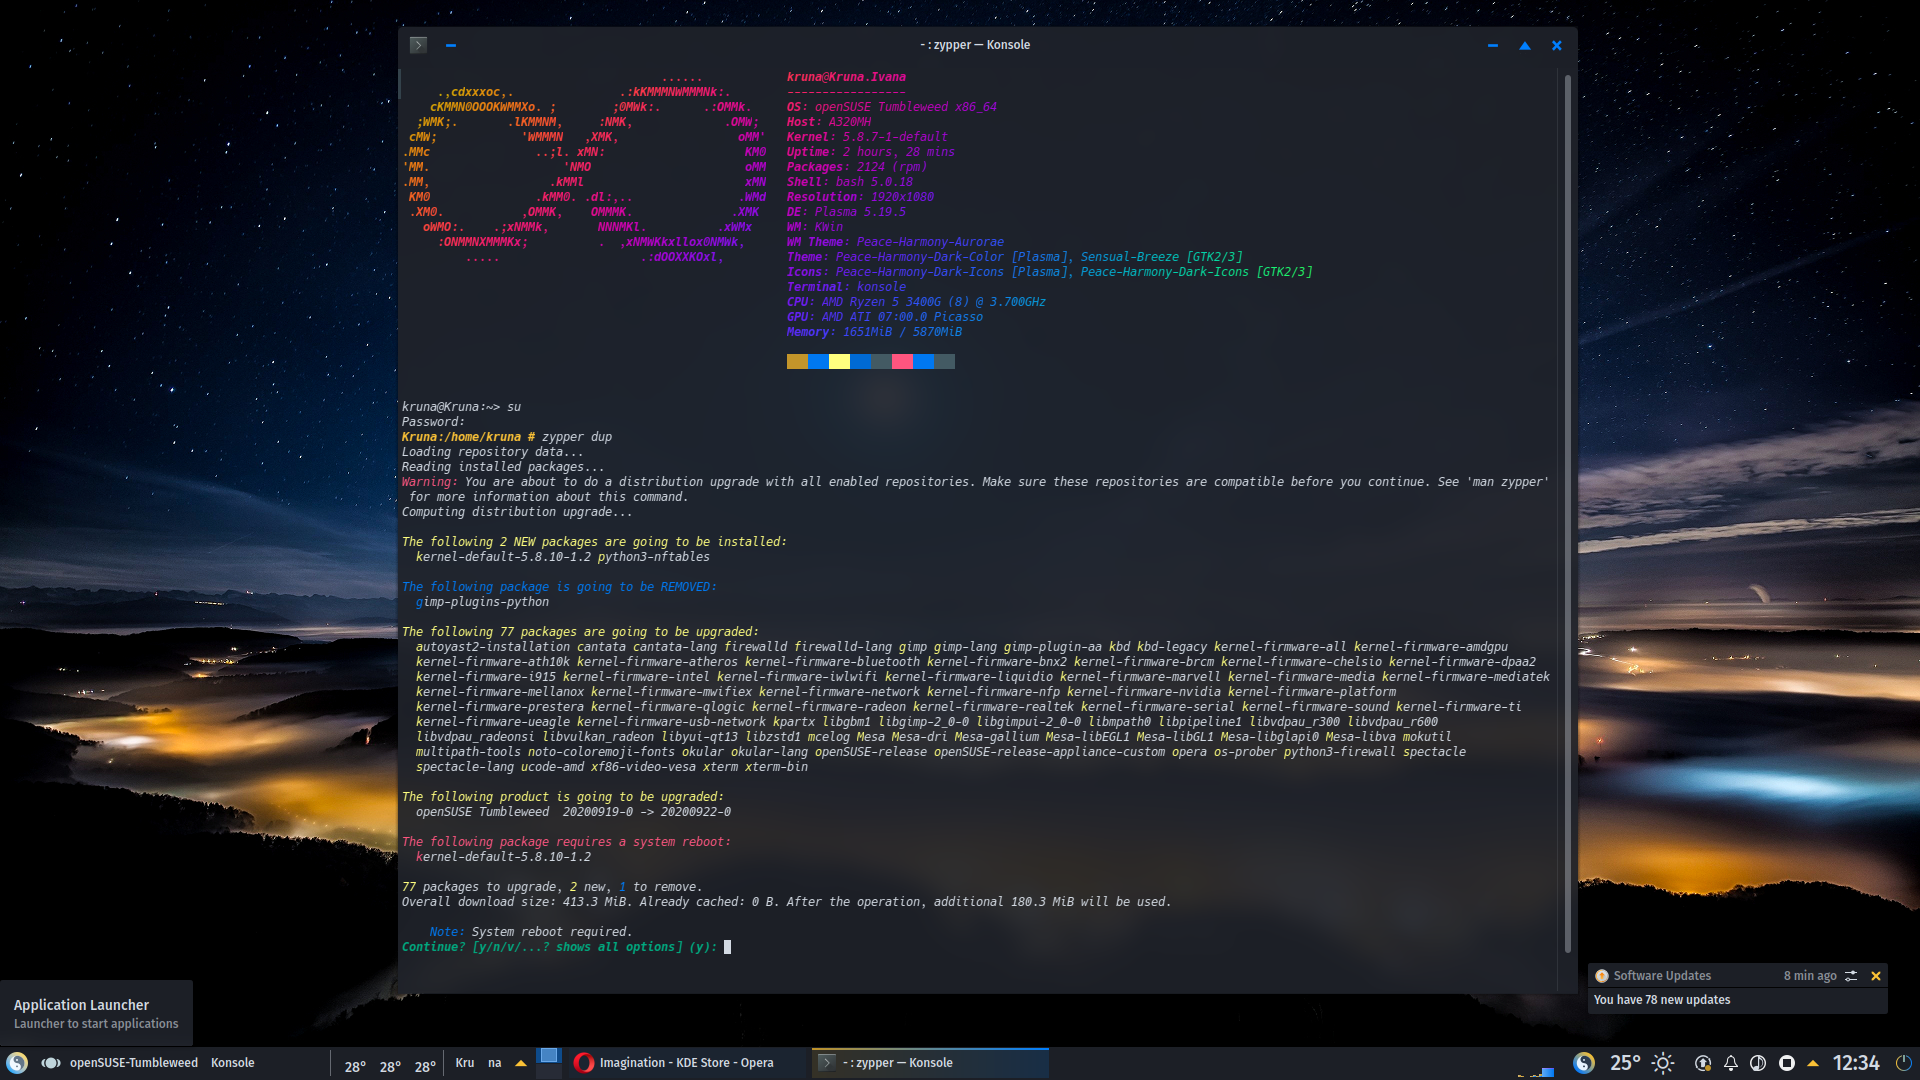Click the titlebar pin/keep-above dash button
The height and width of the screenshot is (1080, 1920).
[451, 45]
